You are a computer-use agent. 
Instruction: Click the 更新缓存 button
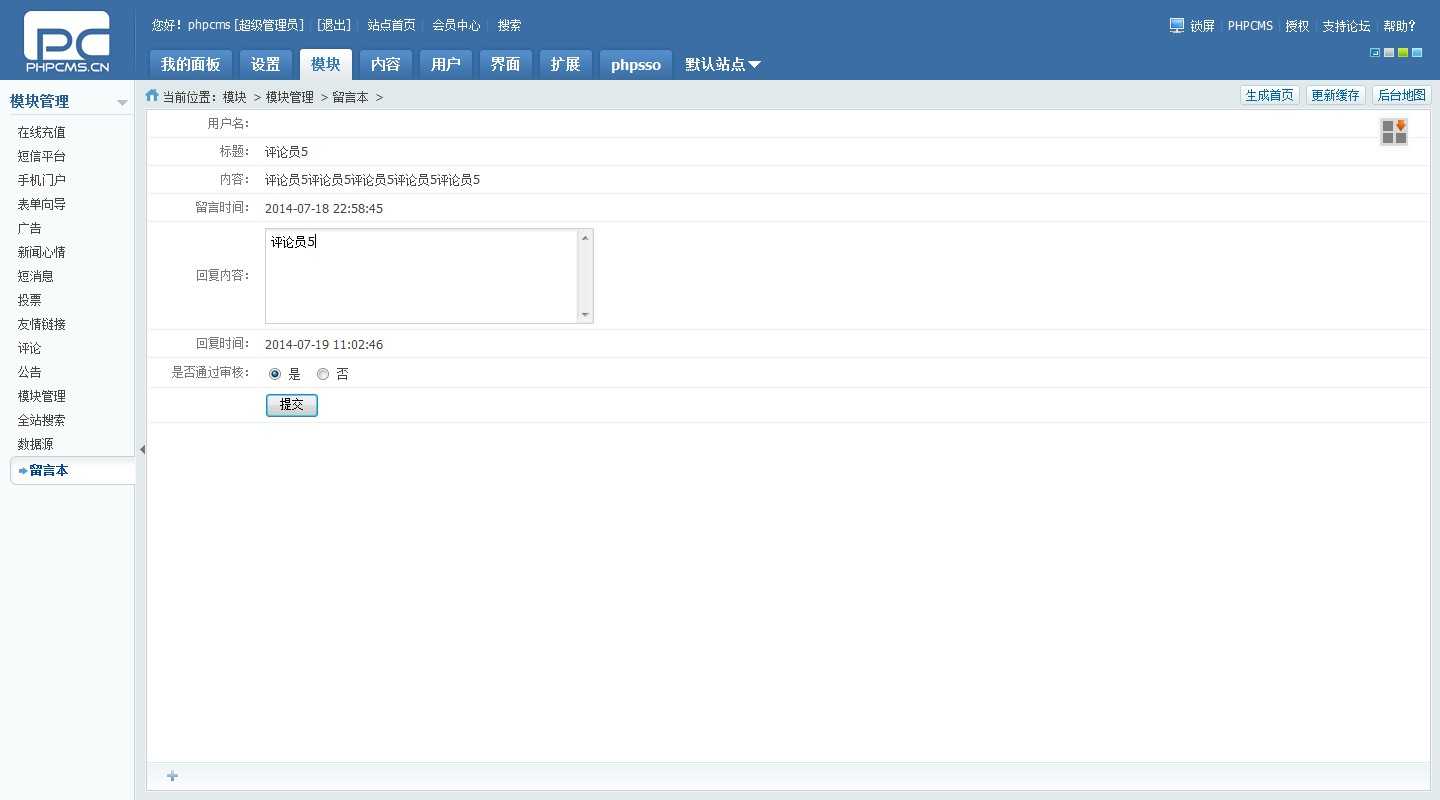[1336, 95]
